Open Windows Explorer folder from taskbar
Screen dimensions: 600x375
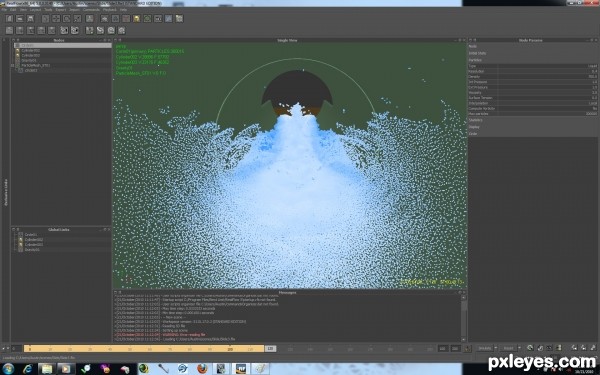[x=46, y=369]
